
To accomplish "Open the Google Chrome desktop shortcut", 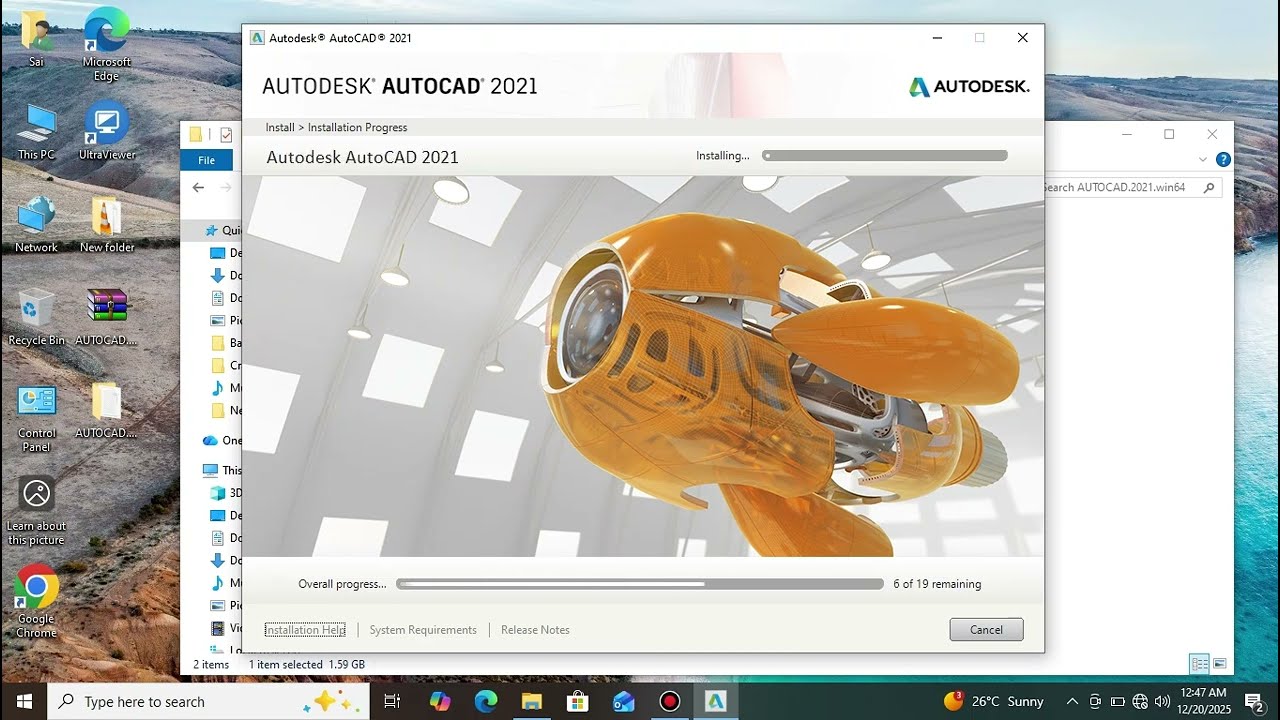I will 36,602.
